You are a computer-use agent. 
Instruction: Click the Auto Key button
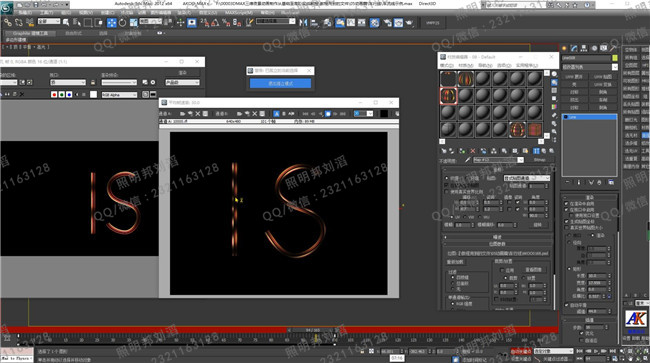[x=521, y=351]
